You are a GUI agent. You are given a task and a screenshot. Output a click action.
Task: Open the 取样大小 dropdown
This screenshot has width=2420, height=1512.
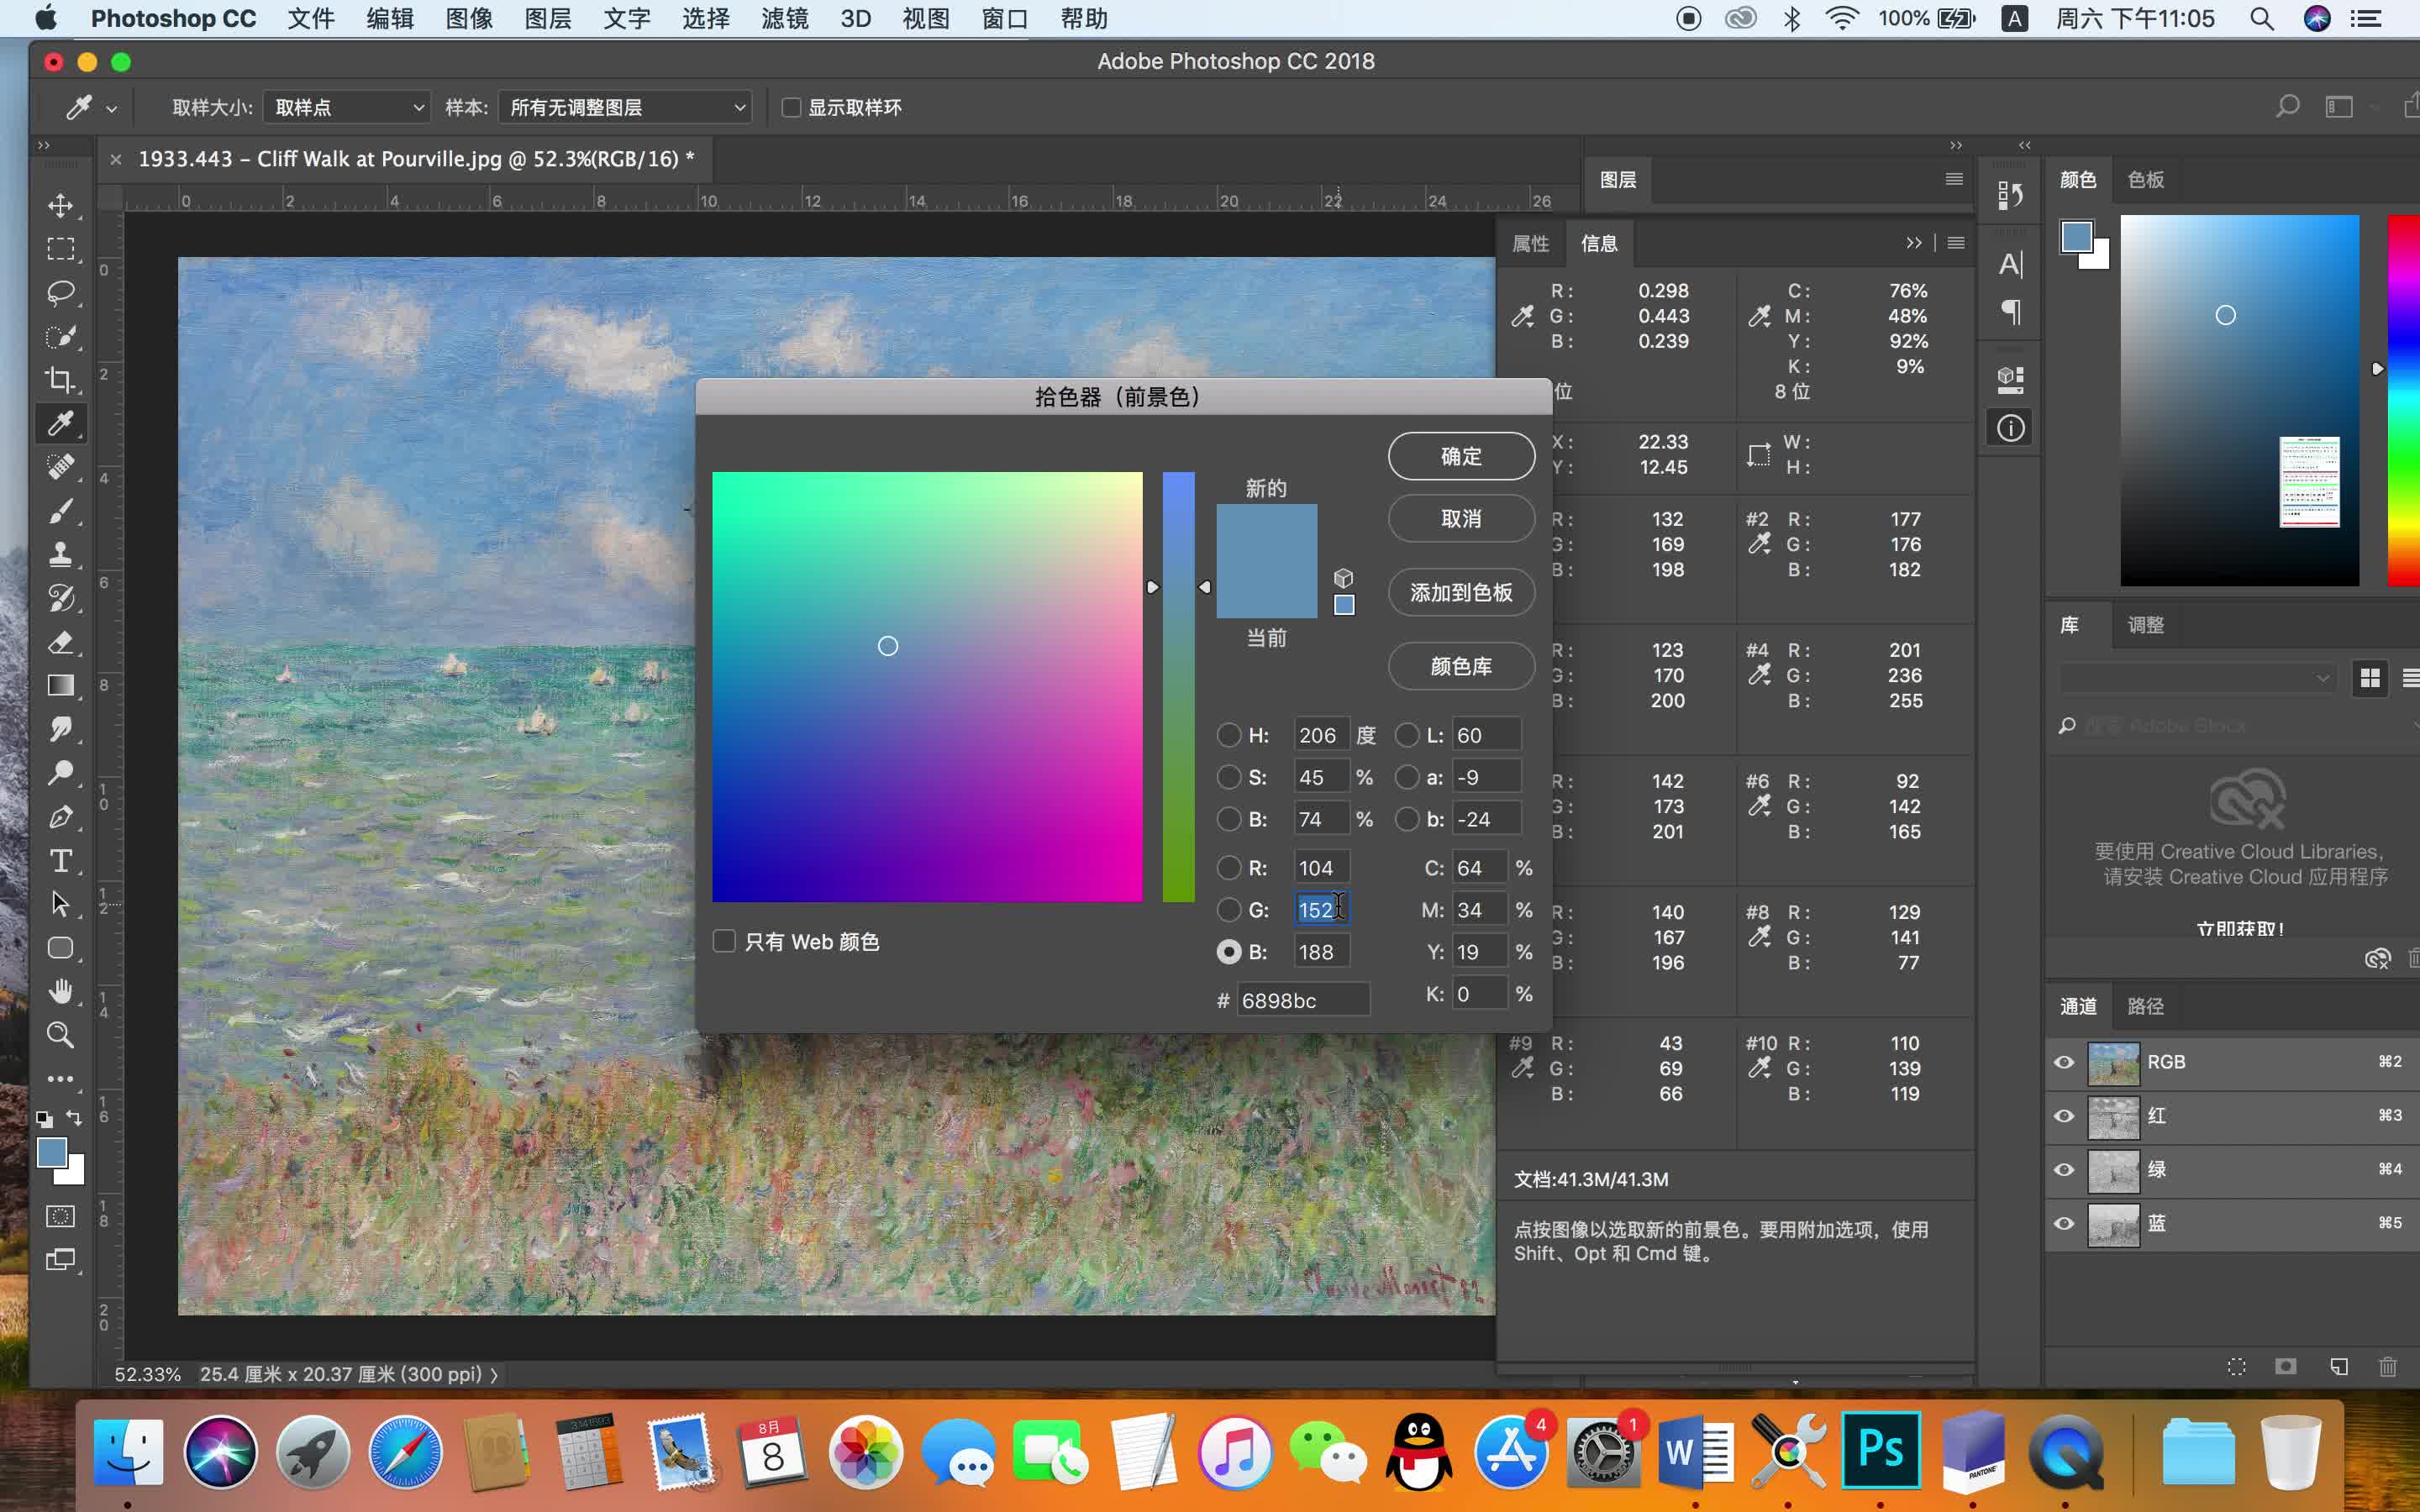(347, 107)
